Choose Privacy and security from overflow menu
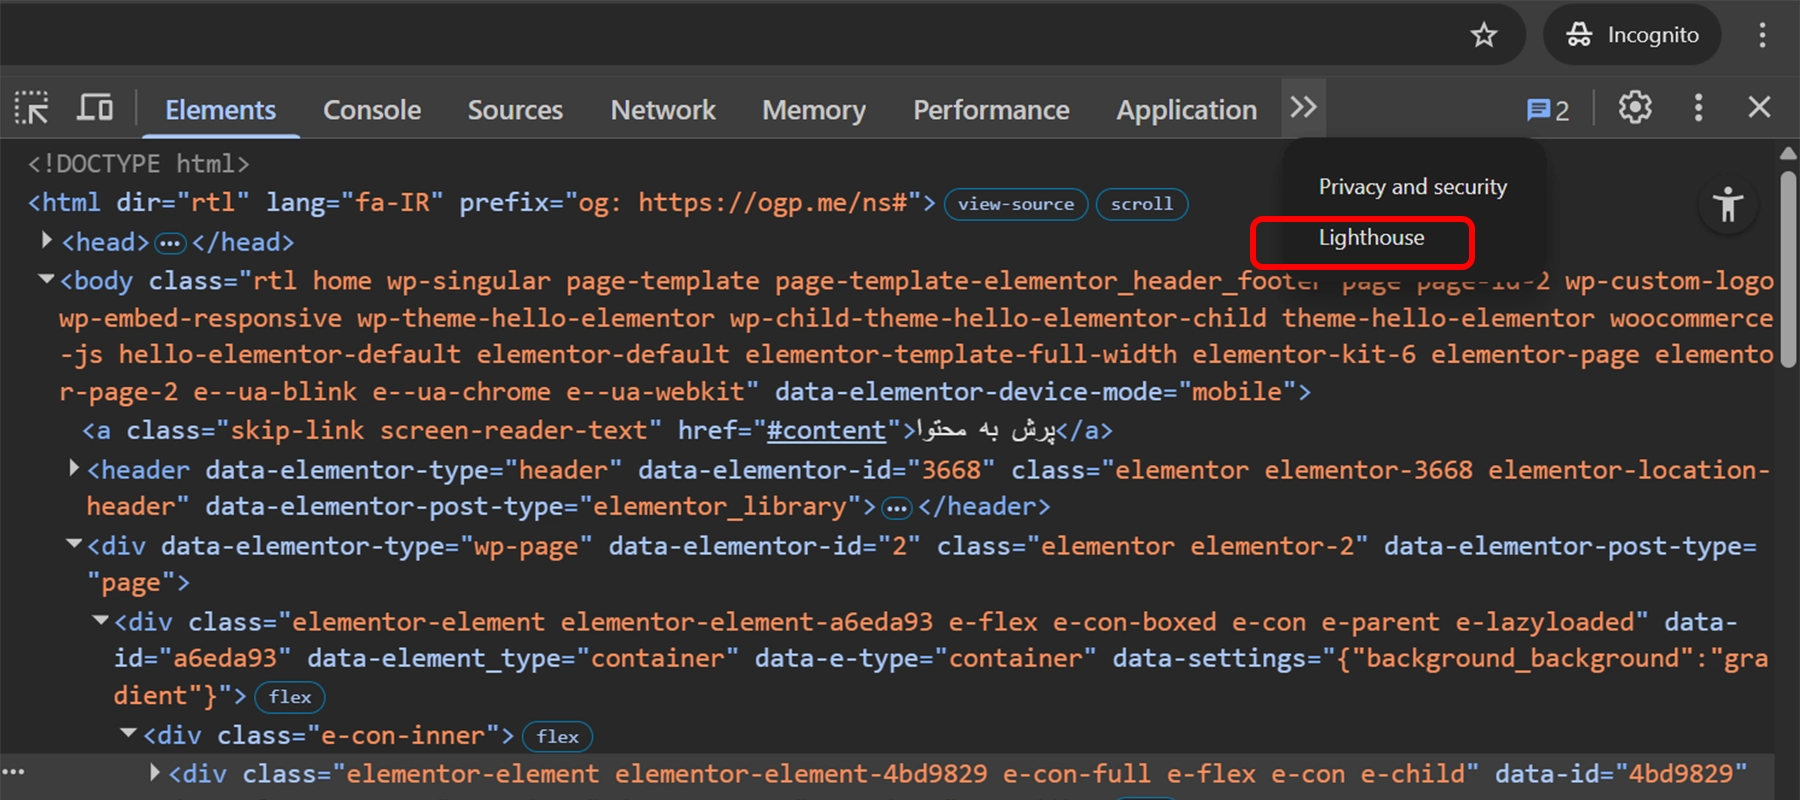 (1412, 187)
